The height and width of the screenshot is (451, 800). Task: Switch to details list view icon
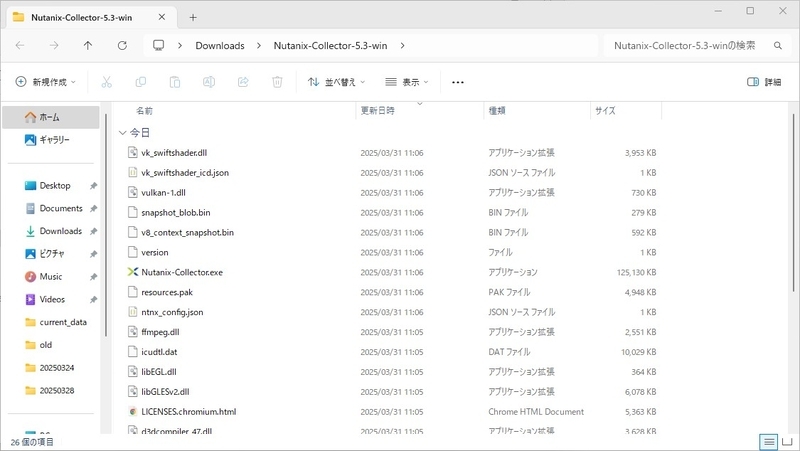click(768, 442)
